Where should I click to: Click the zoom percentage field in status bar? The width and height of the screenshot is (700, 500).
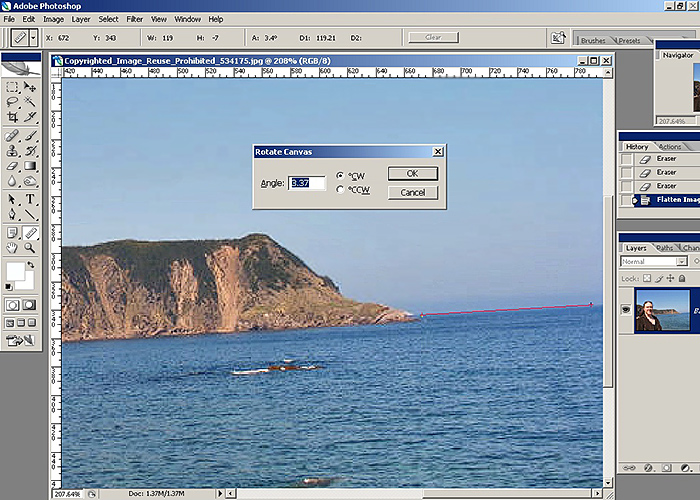click(x=68, y=494)
